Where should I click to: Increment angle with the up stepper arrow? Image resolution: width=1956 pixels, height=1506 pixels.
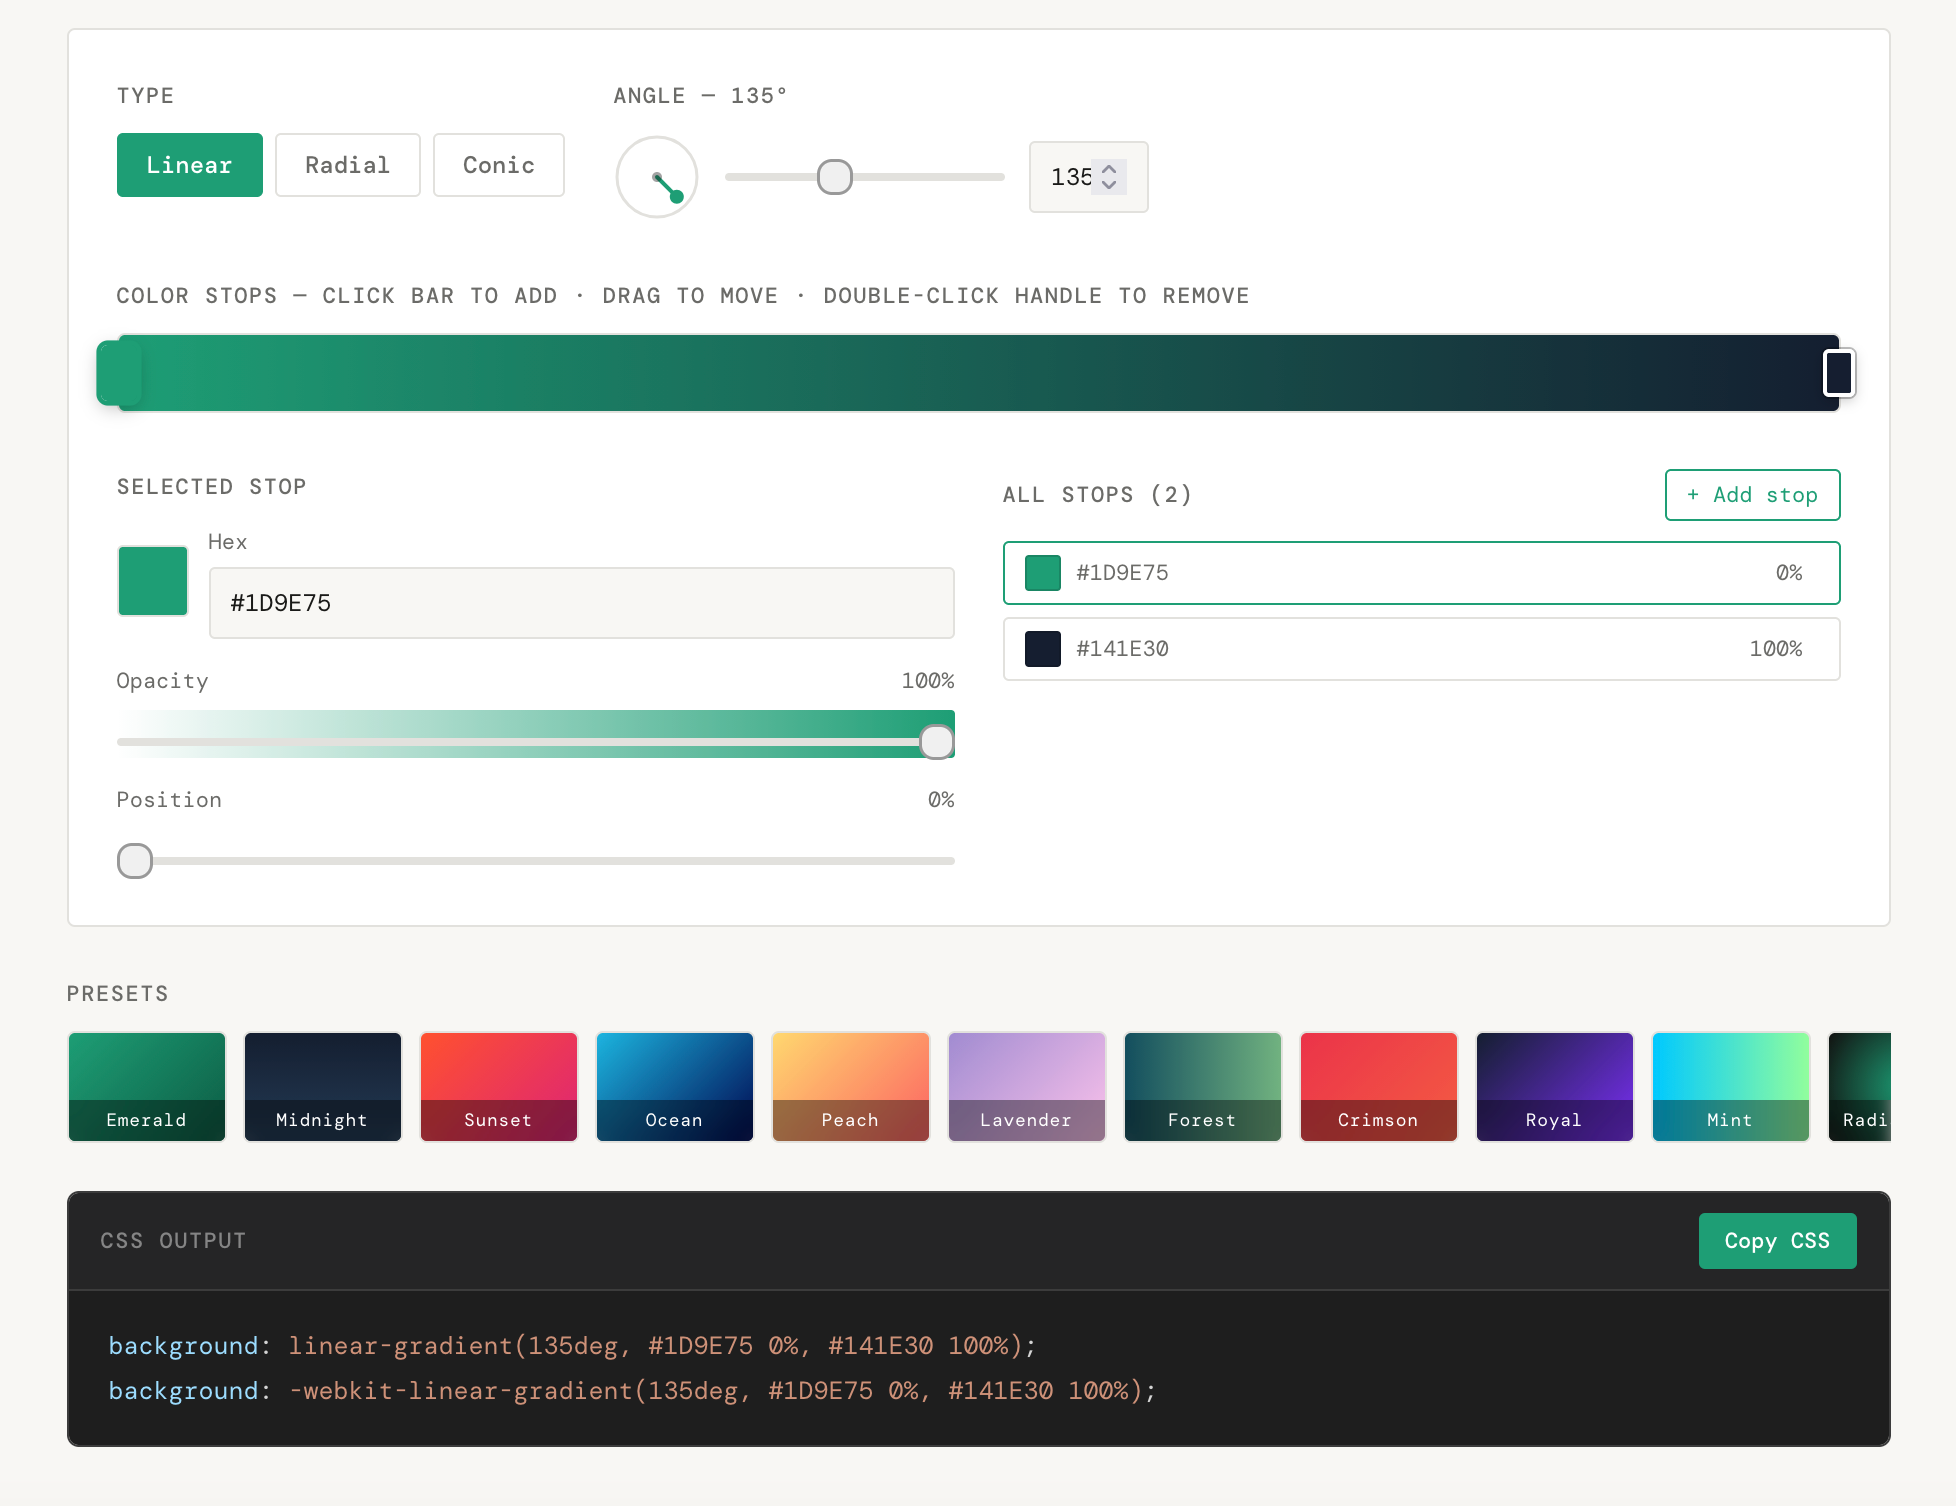coord(1109,168)
